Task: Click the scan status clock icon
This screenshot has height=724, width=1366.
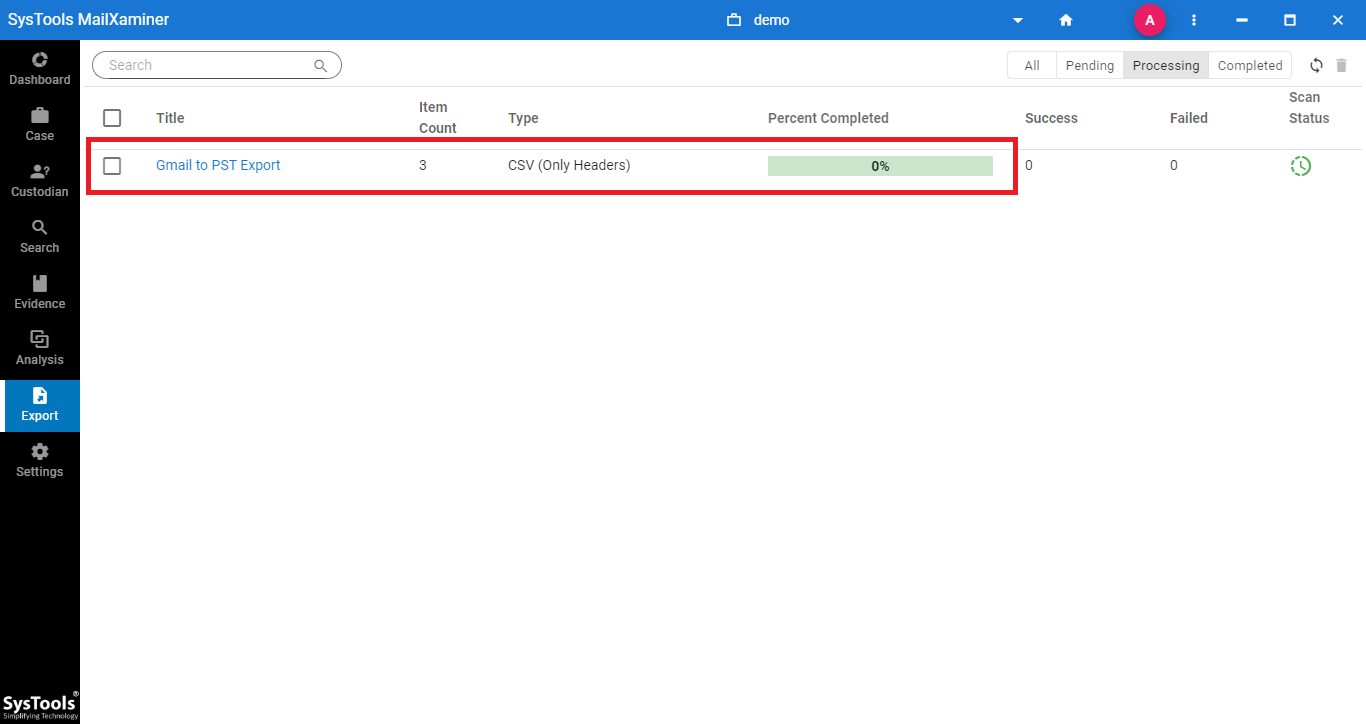Action: [1300, 166]
